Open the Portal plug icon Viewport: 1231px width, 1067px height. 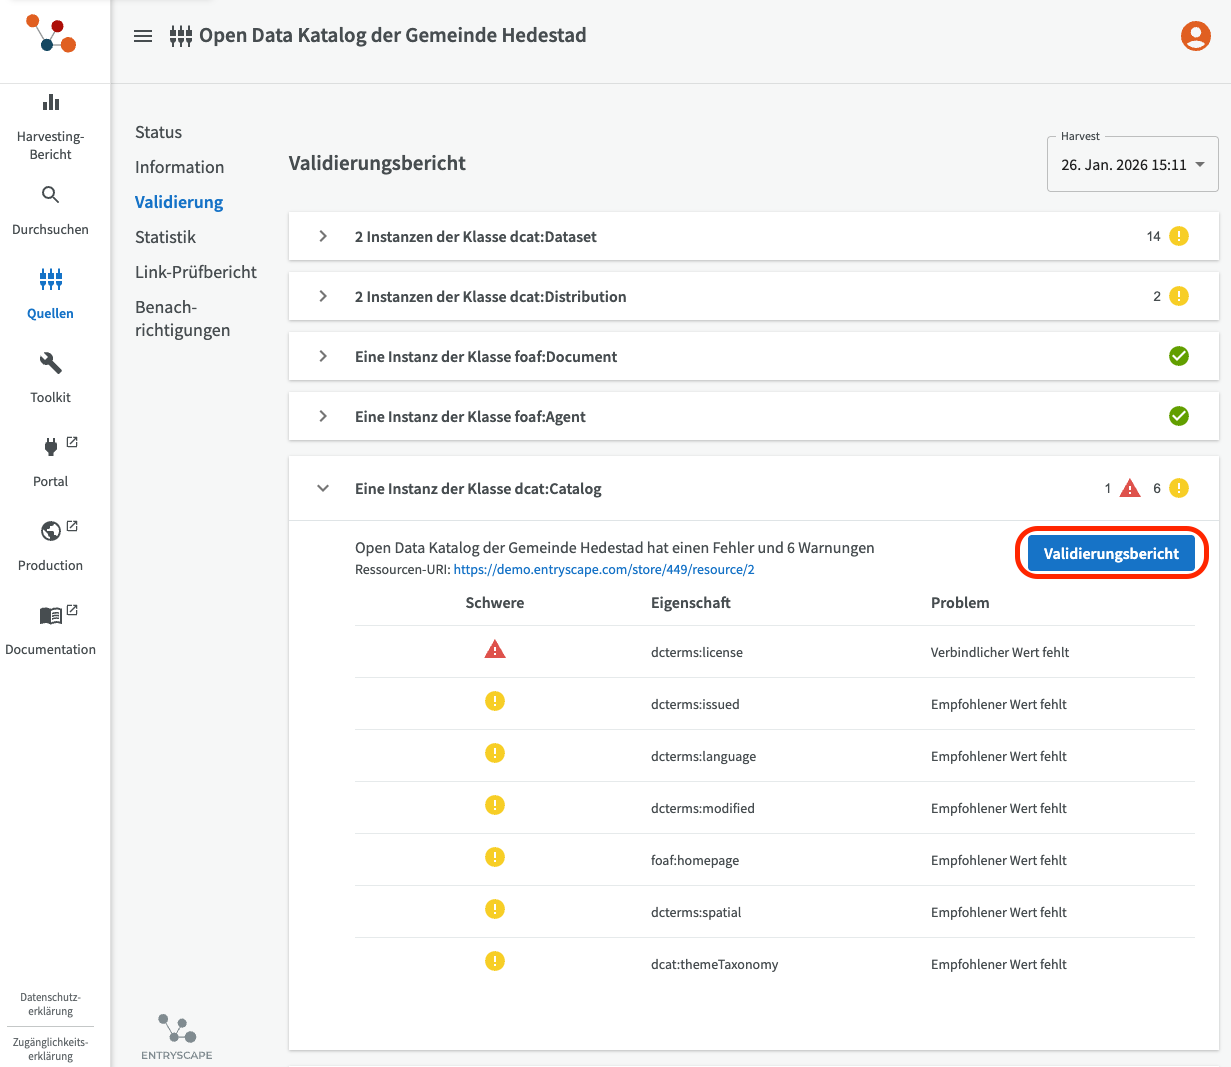(51, 447)
